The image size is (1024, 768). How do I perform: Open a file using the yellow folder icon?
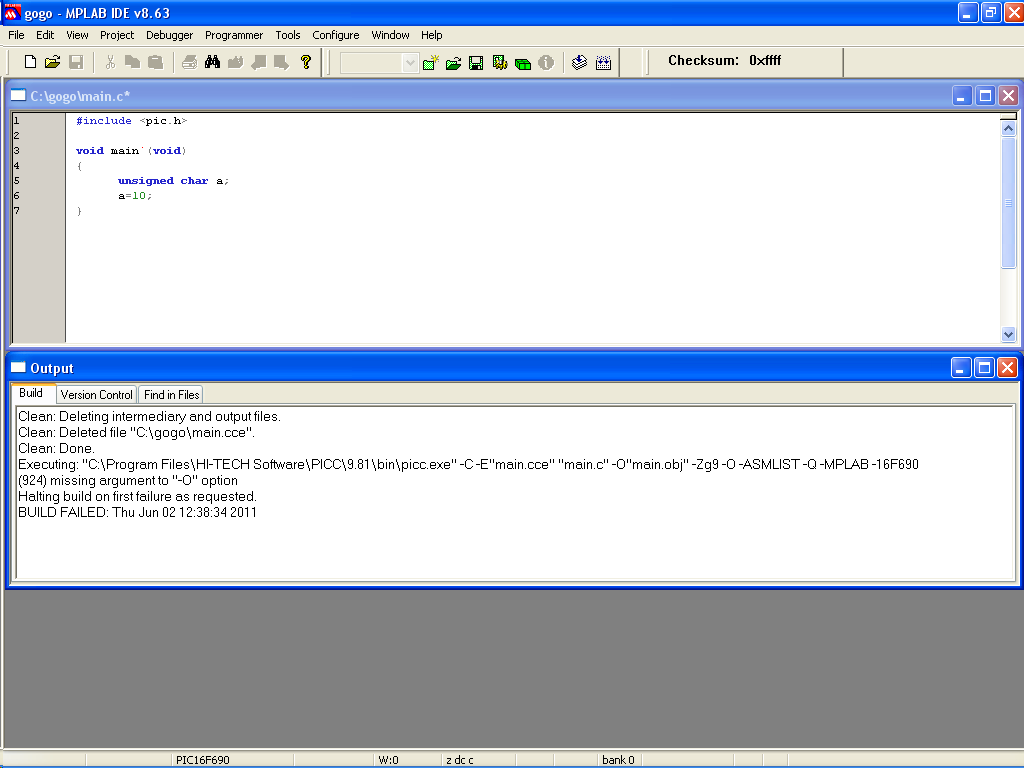(52, 62)
